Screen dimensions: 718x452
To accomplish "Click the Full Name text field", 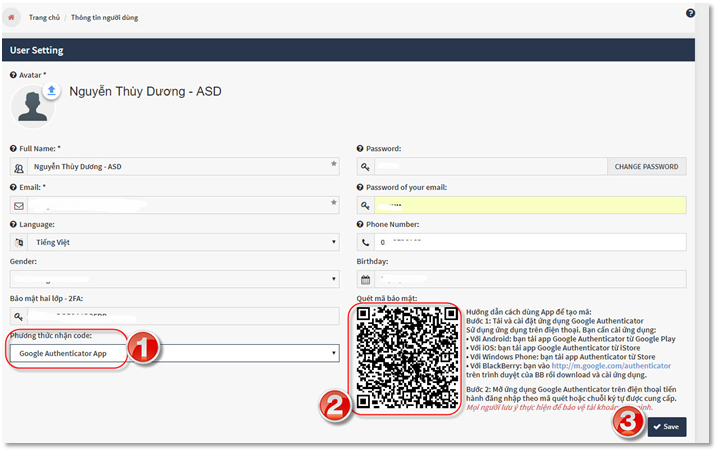I will click(180, 167).
